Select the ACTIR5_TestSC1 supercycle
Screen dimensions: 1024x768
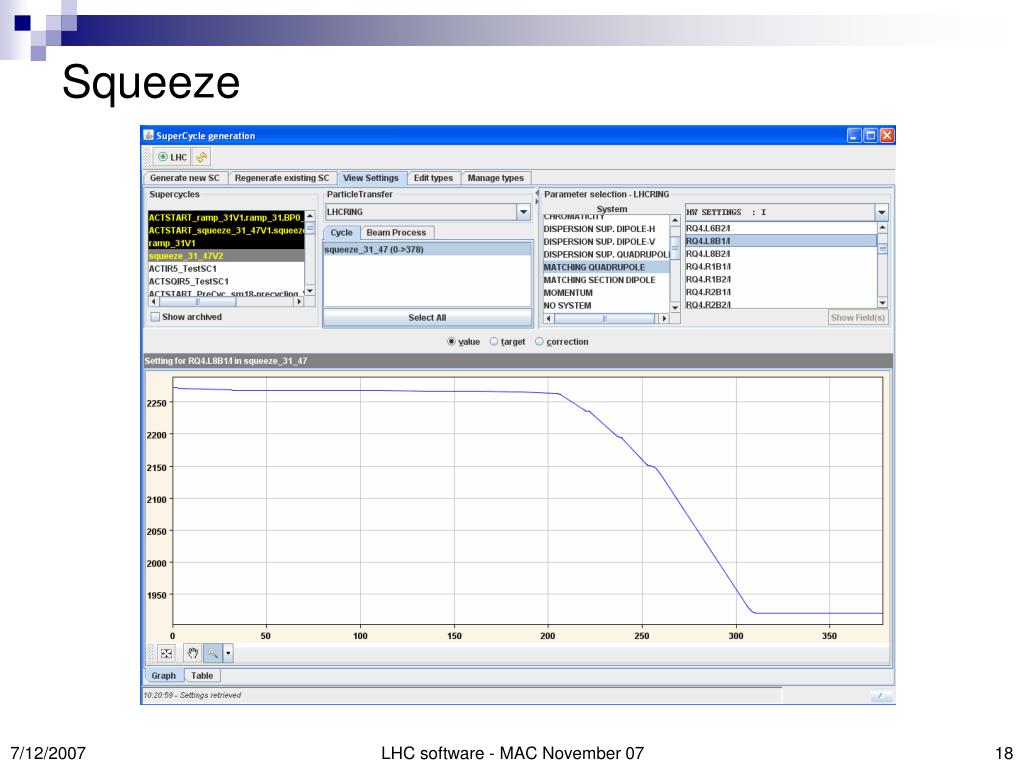click(226, 268)
